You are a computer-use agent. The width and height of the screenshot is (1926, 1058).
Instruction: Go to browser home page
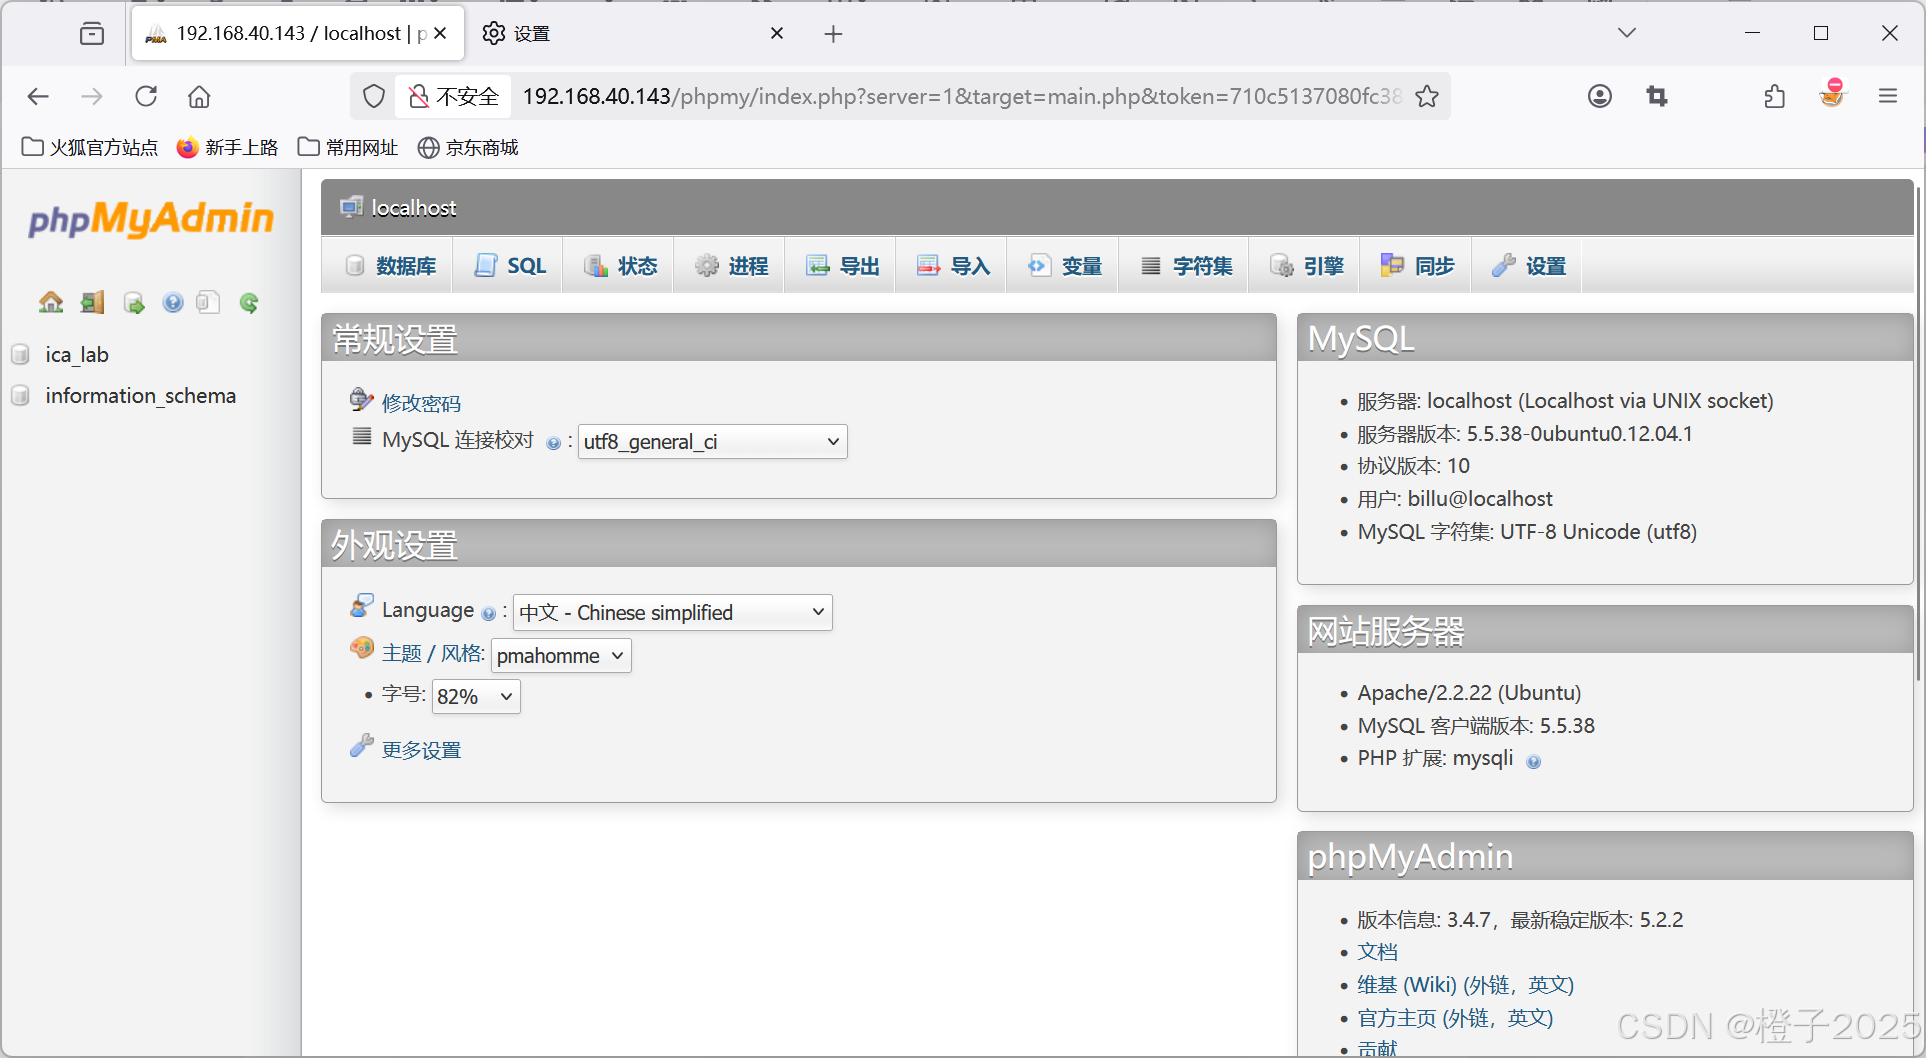coord(199,96)
